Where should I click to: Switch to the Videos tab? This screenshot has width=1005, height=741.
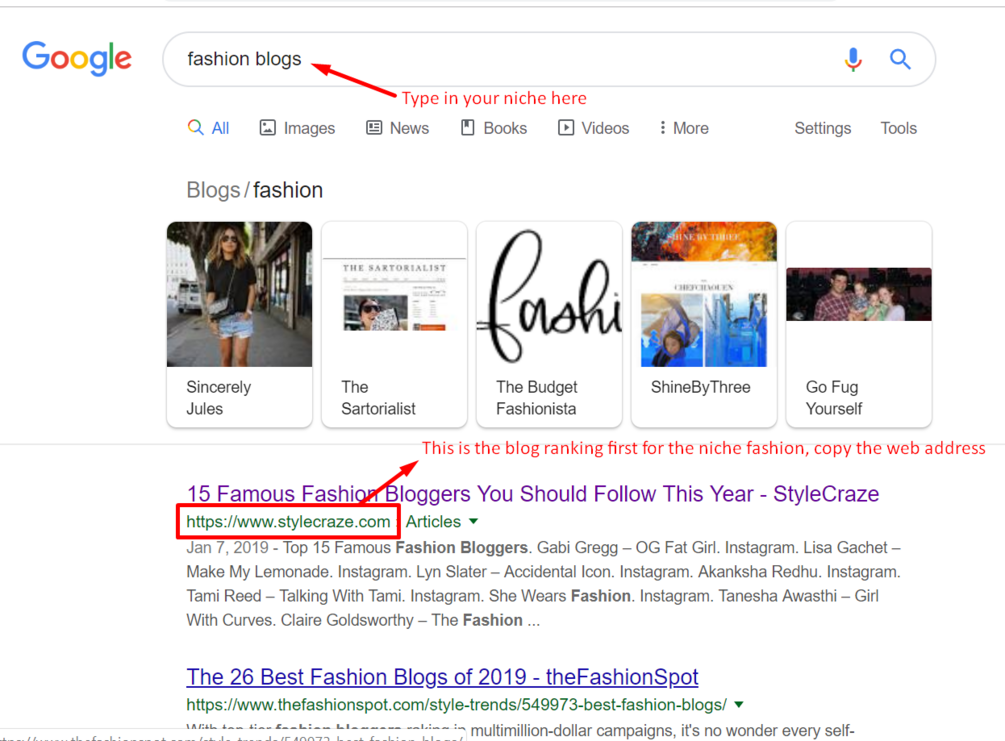[594, 128]
